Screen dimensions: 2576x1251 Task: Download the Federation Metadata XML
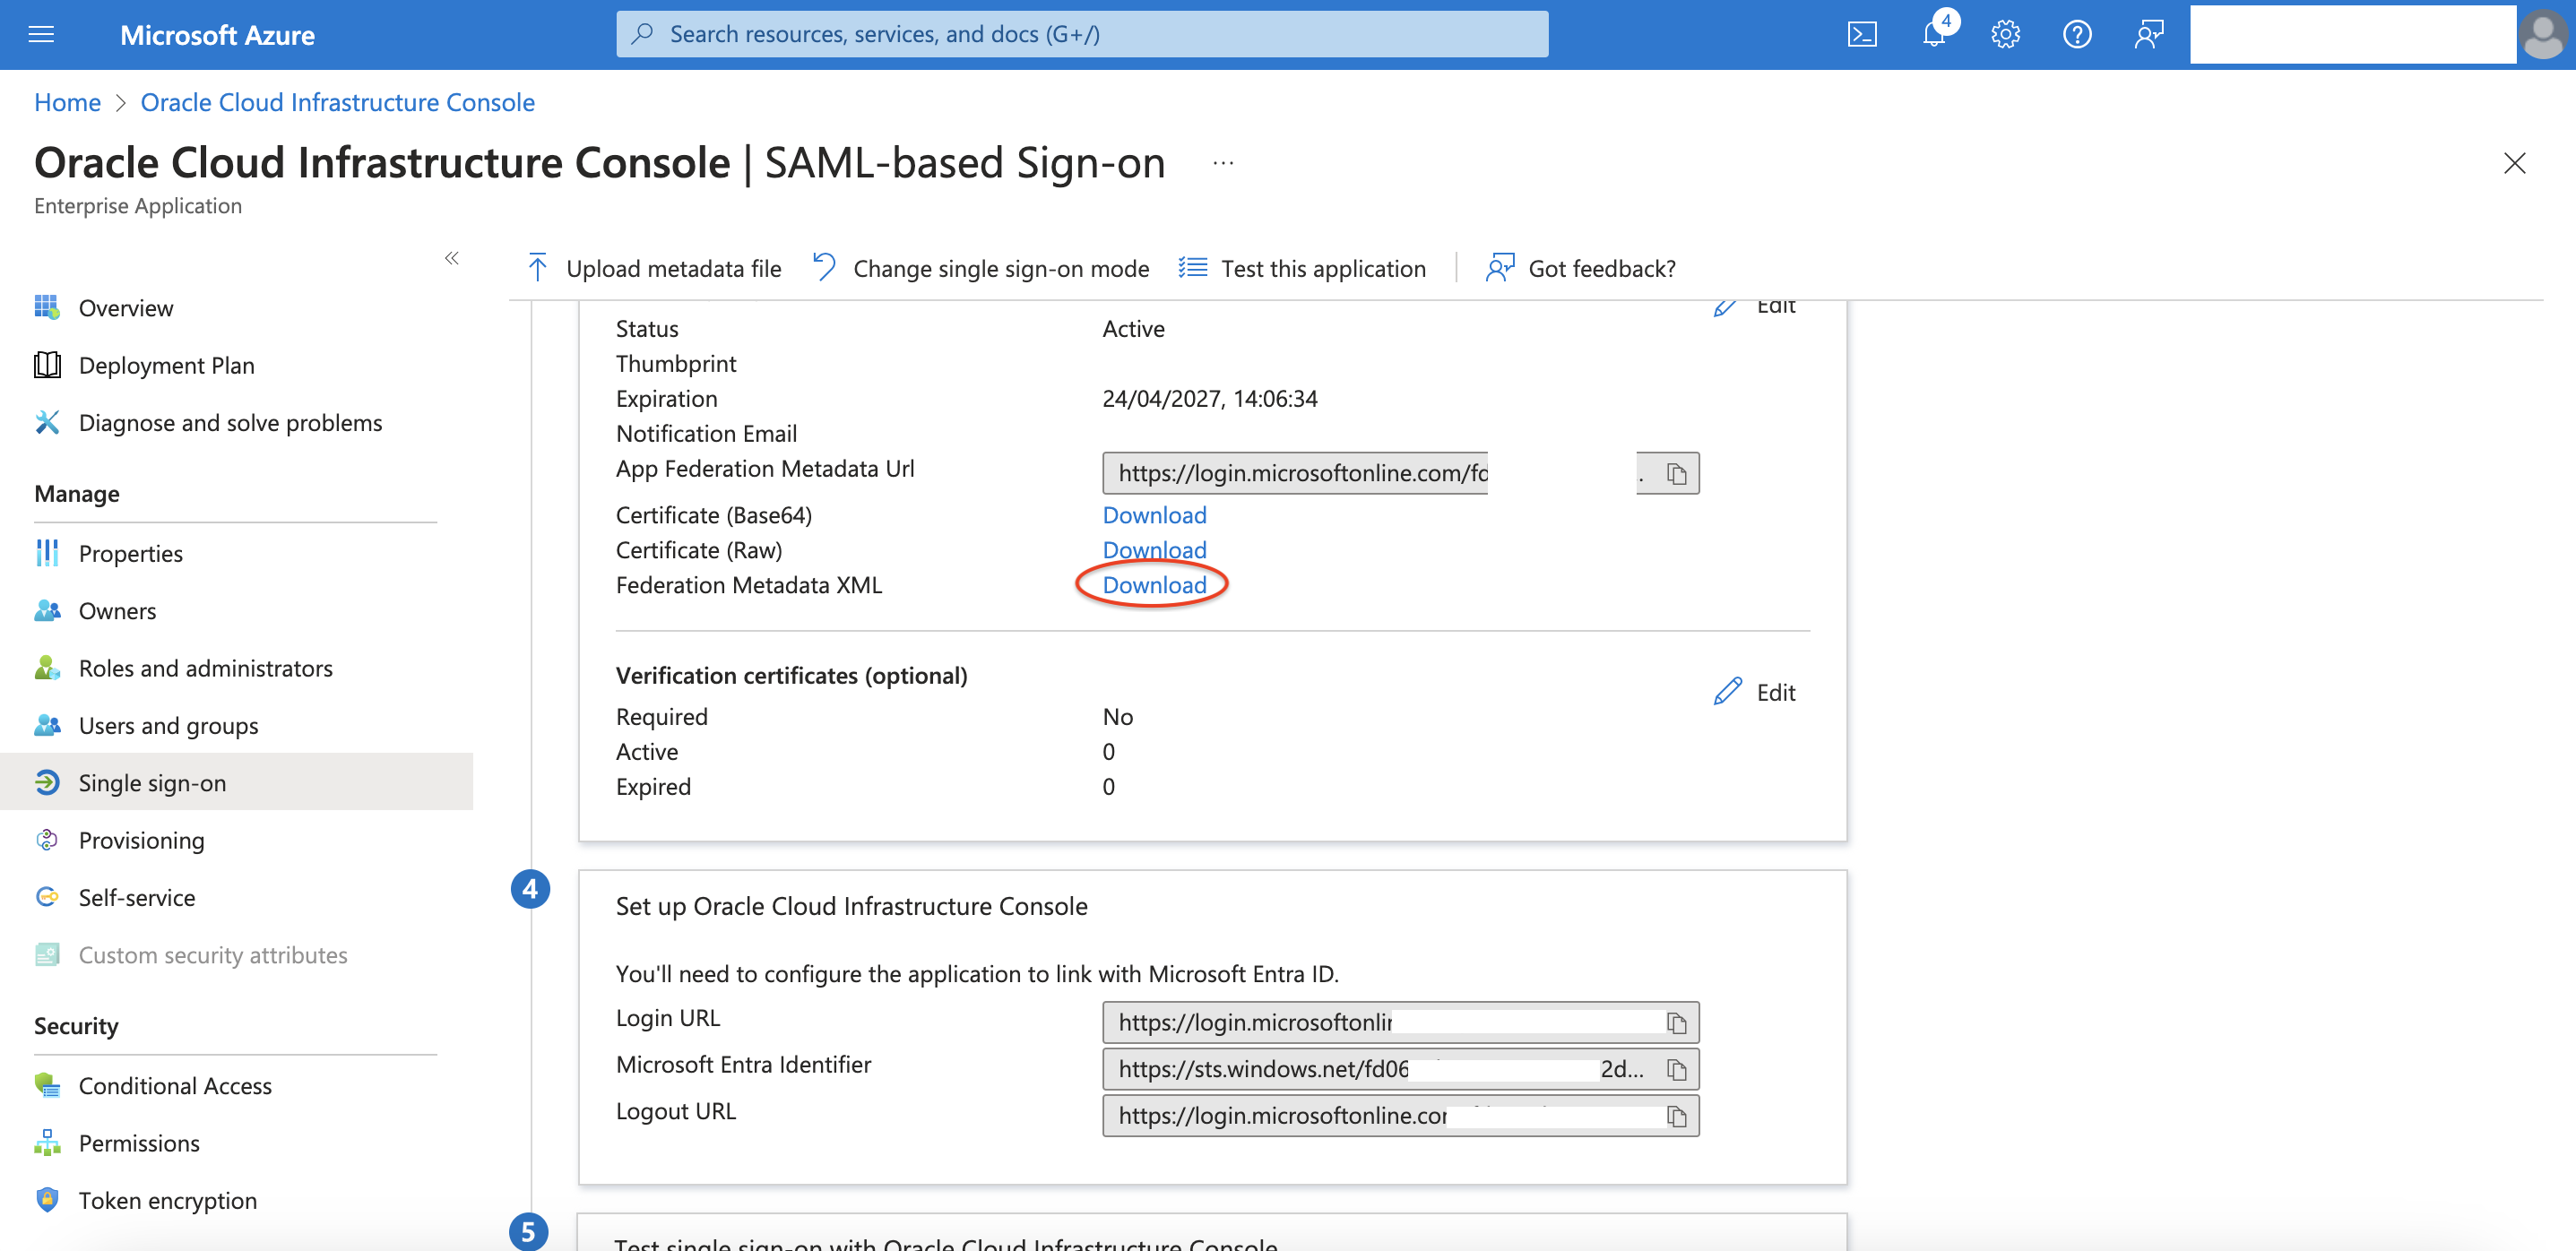pyautogui.click(x=1154, y=585)
